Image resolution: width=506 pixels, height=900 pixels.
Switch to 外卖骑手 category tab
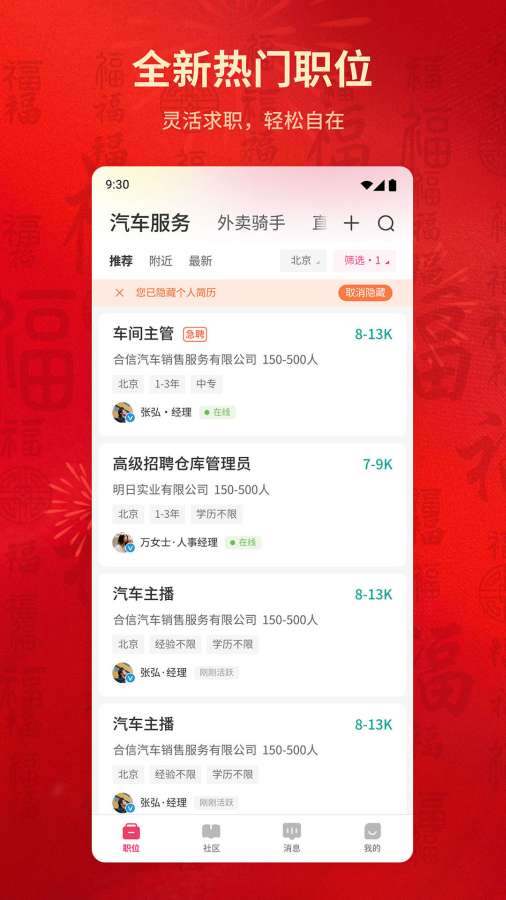(251, 223)
